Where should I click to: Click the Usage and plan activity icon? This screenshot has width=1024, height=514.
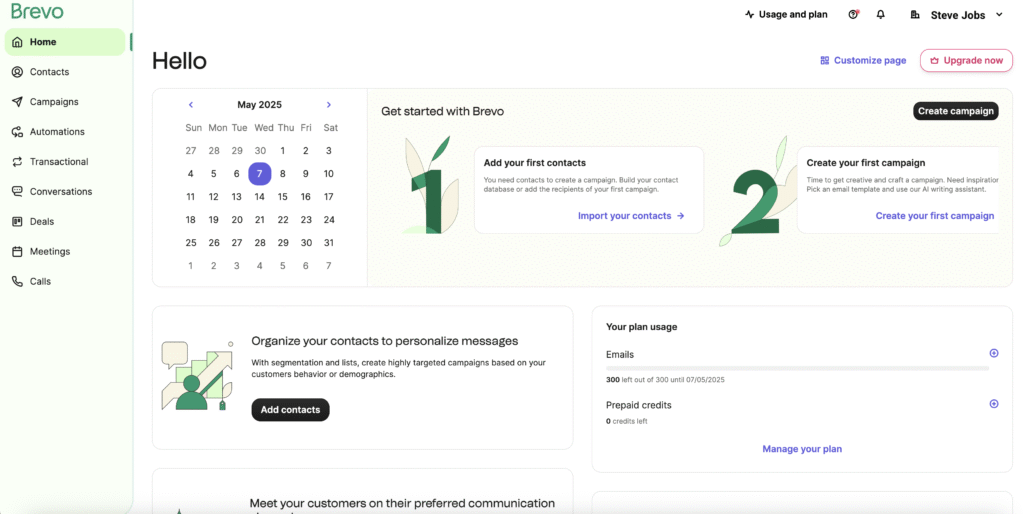(x=750, y=14)
